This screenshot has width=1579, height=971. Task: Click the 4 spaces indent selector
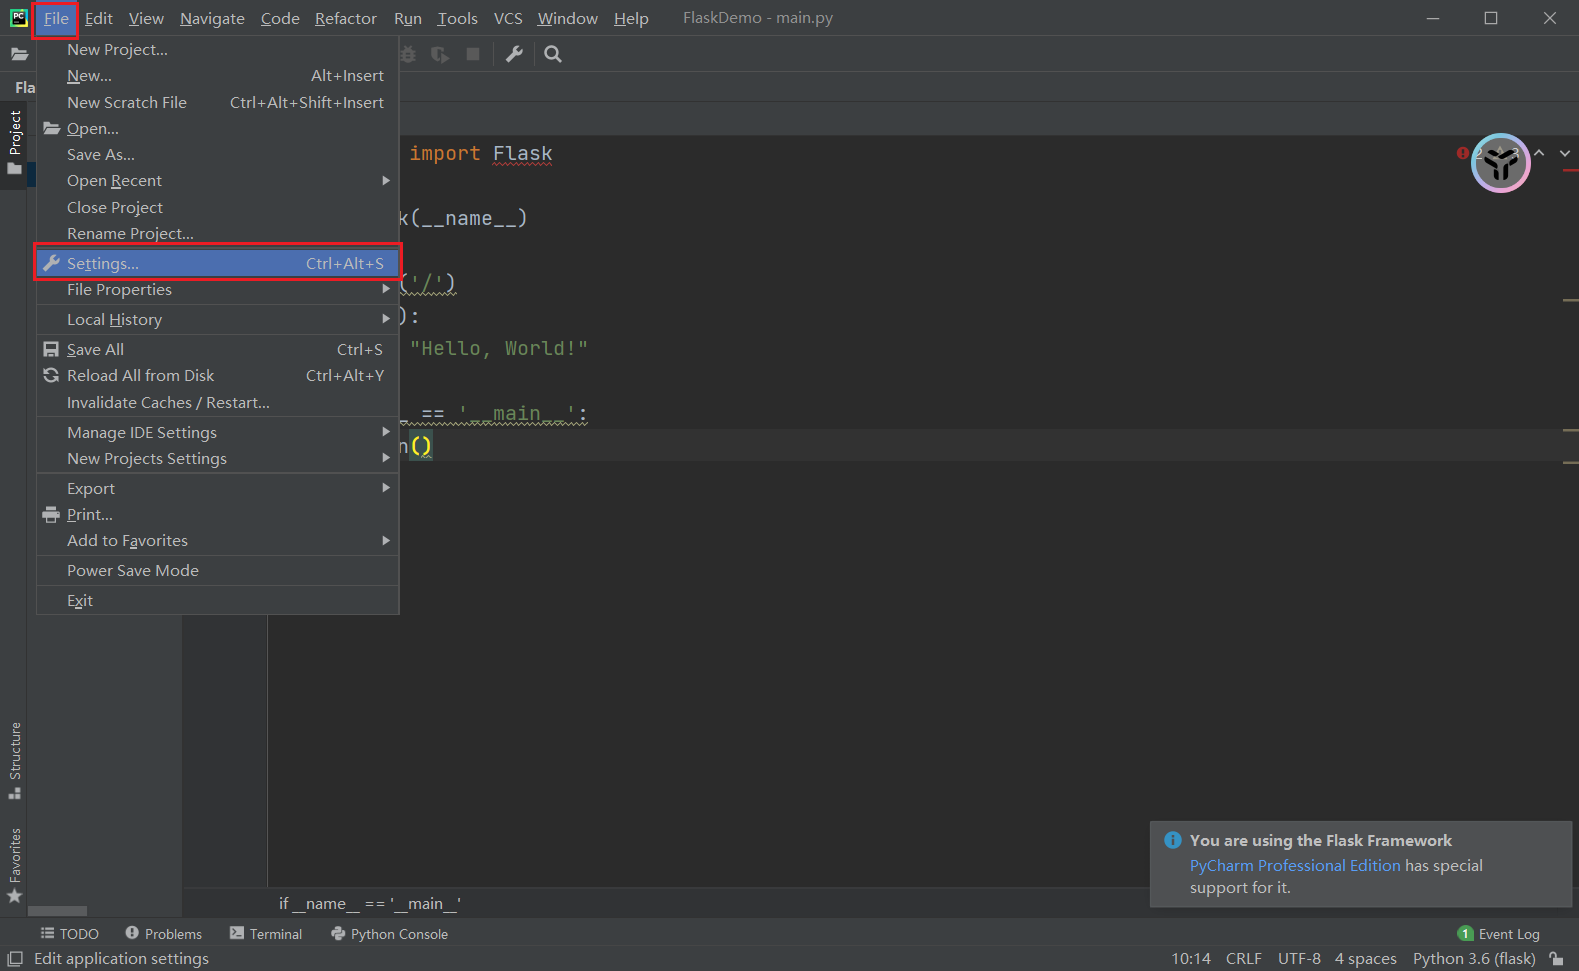pyautogui.click(x=1365, y=959)
